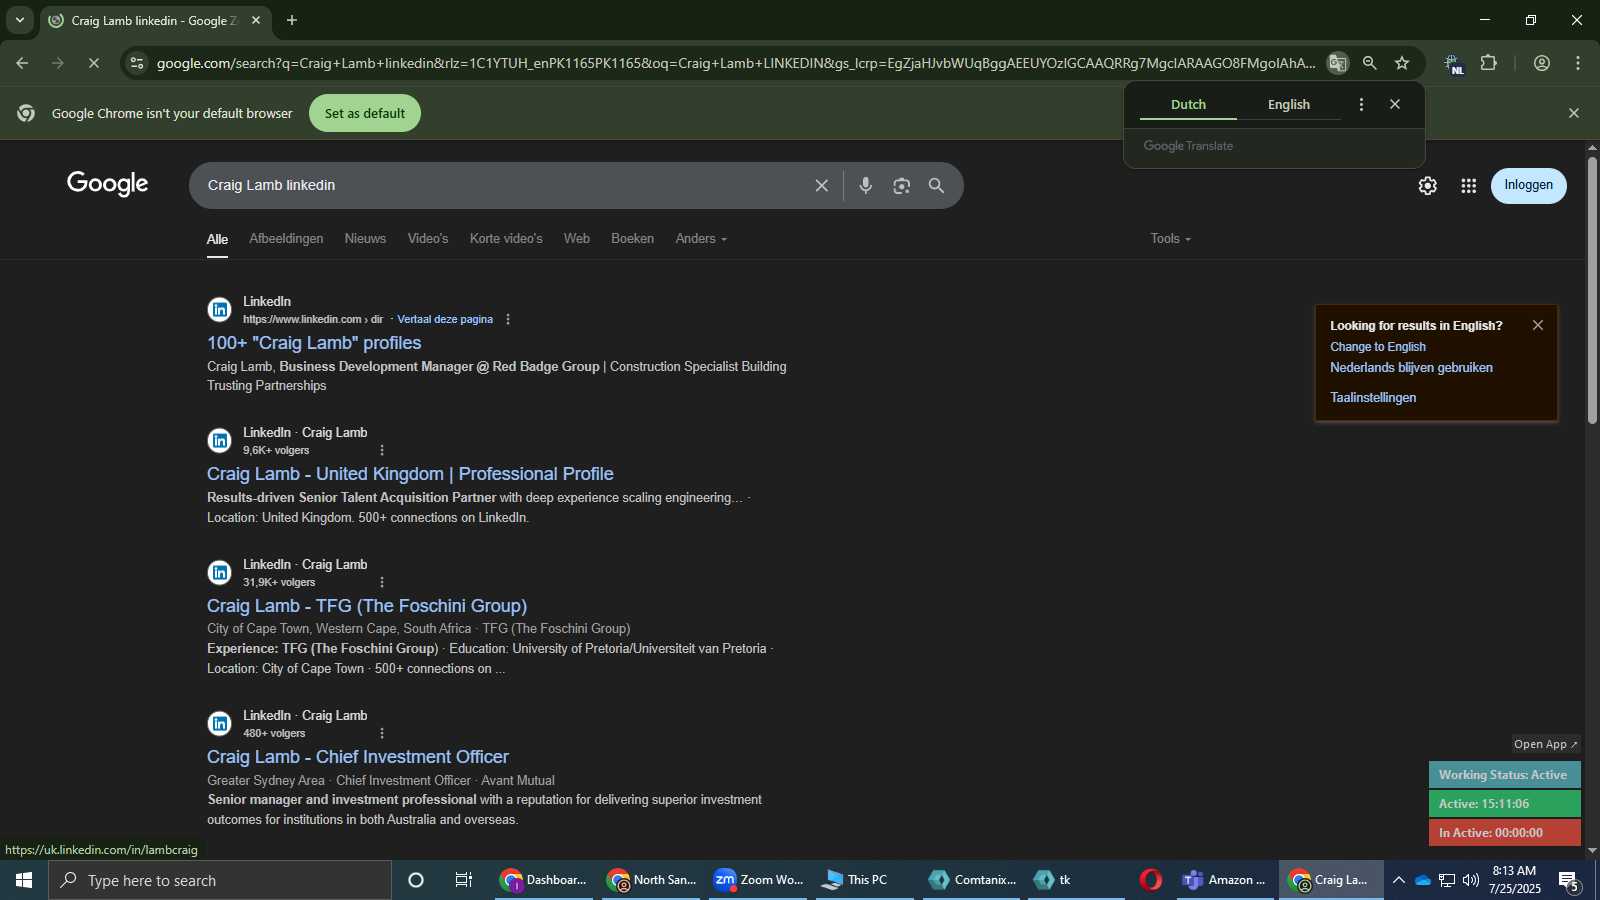Open volume control in system tray
This screenshot has height=900, width=1600.
1471,880
